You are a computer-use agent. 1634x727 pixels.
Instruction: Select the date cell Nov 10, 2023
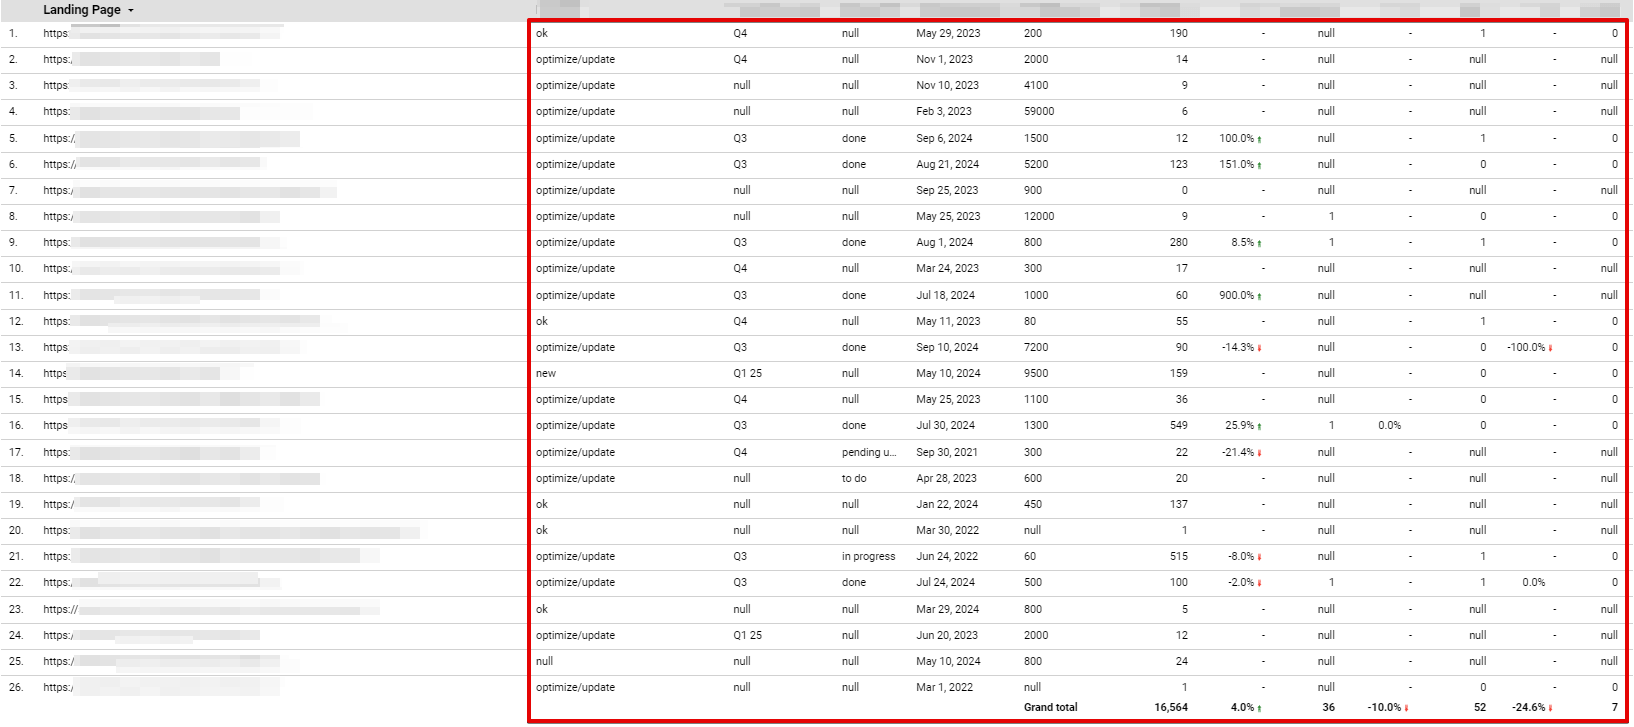click(x=947, y=85)
